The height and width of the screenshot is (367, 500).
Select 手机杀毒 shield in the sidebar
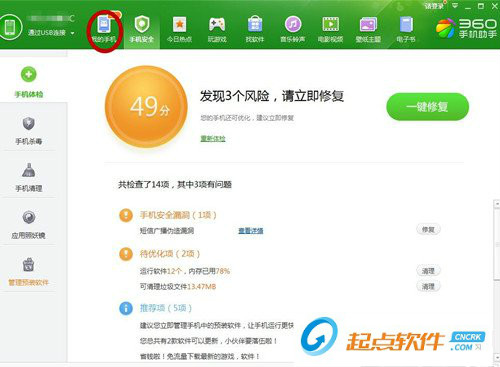point(29,131)
